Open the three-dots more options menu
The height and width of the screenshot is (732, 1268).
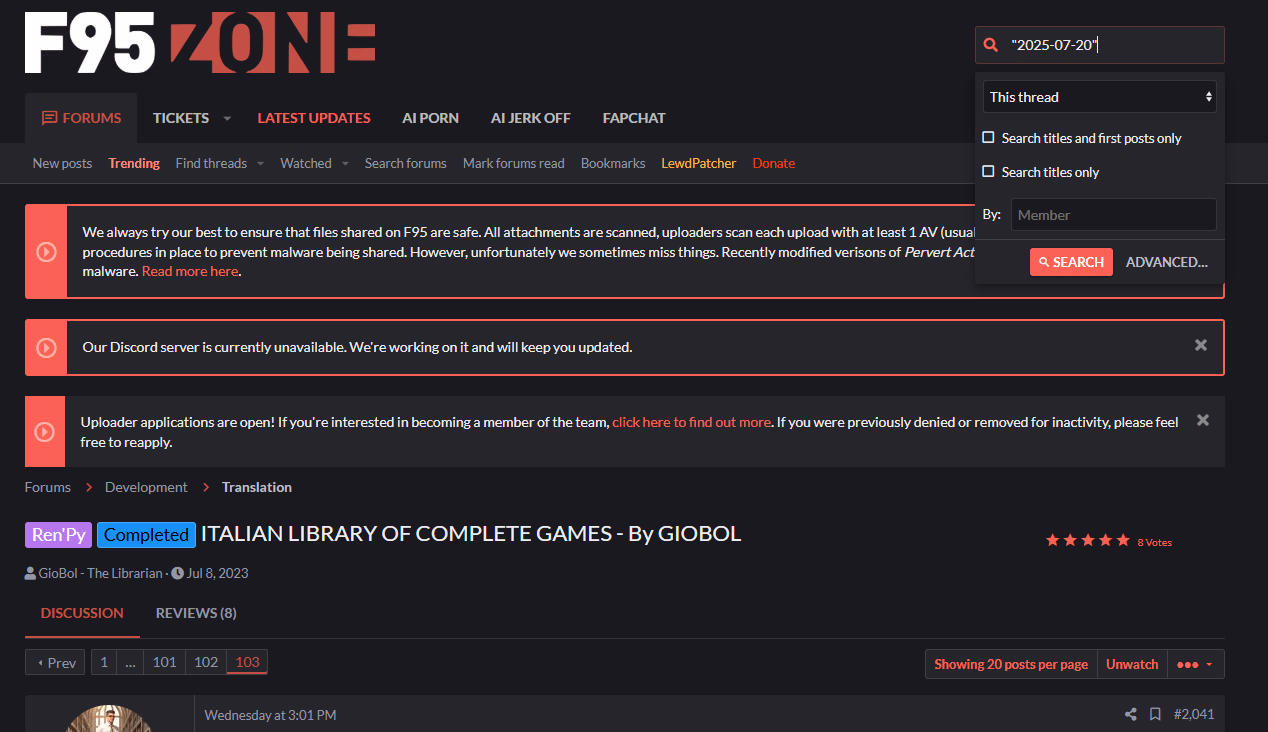tap(1194, 664)
